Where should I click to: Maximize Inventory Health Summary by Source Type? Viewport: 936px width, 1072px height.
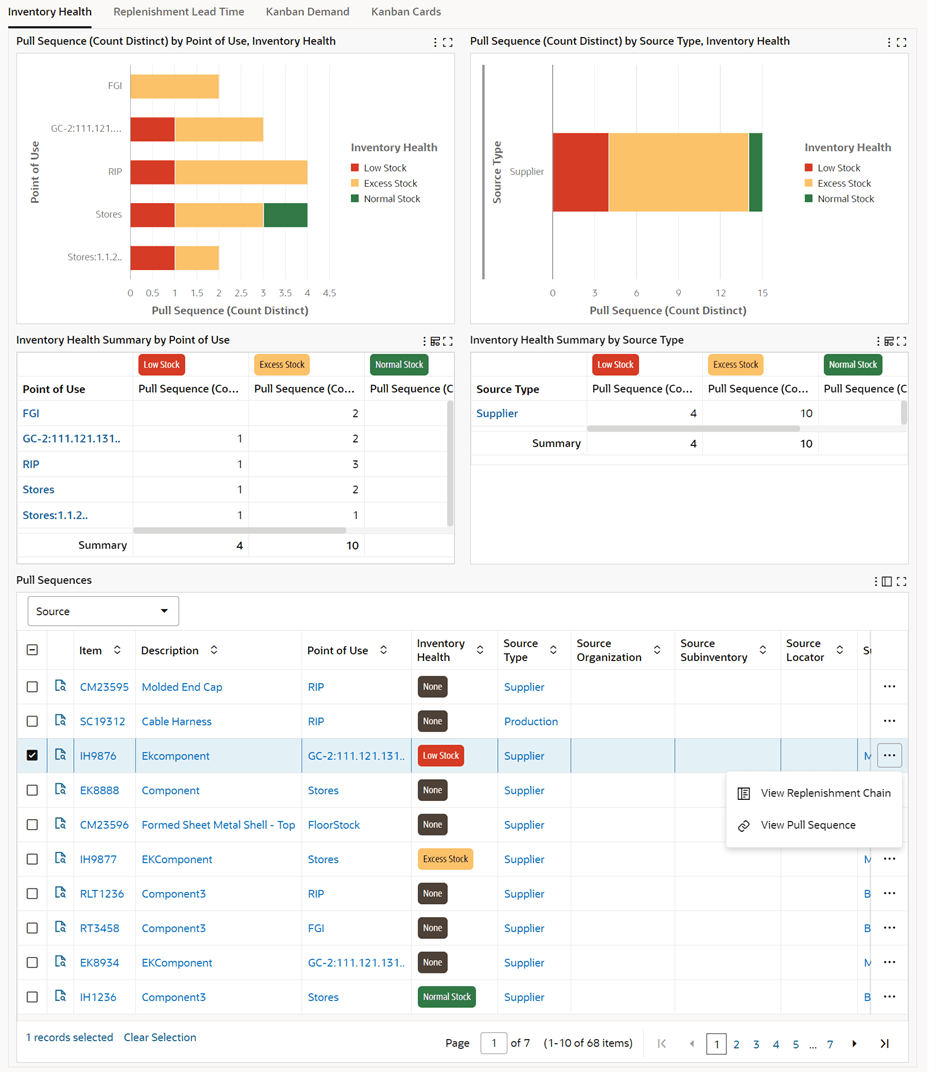coord(902,341)
